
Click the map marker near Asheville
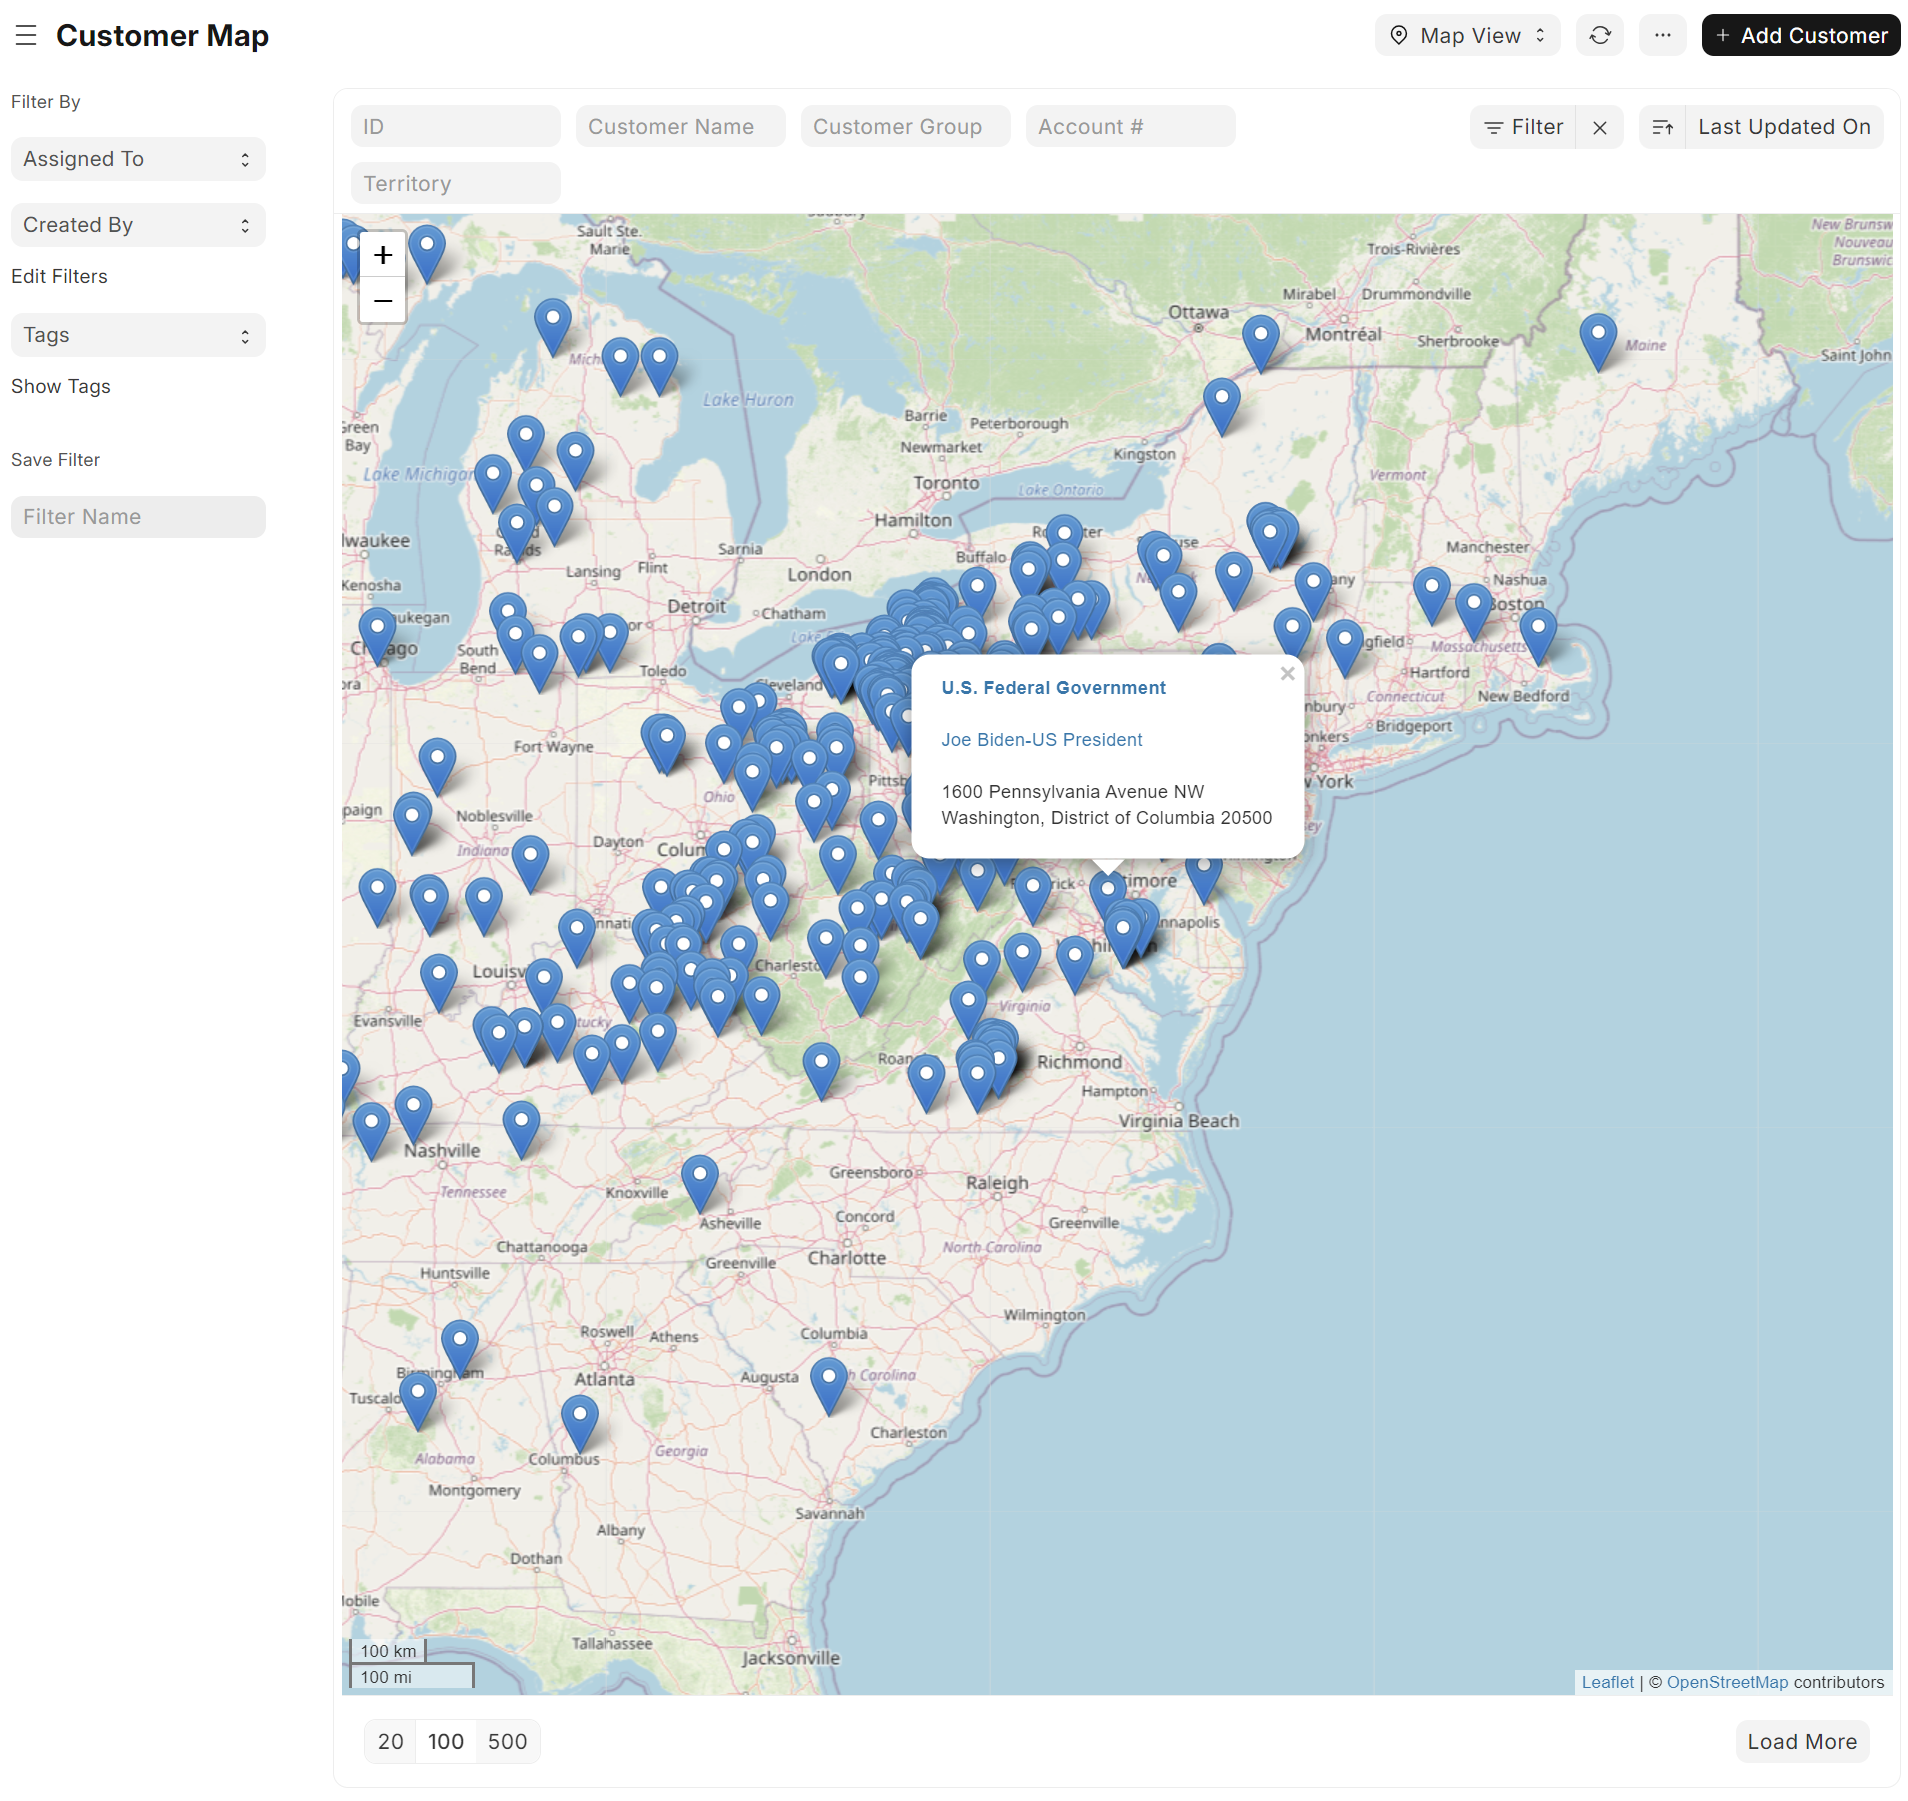click(x=699, y=1182)
